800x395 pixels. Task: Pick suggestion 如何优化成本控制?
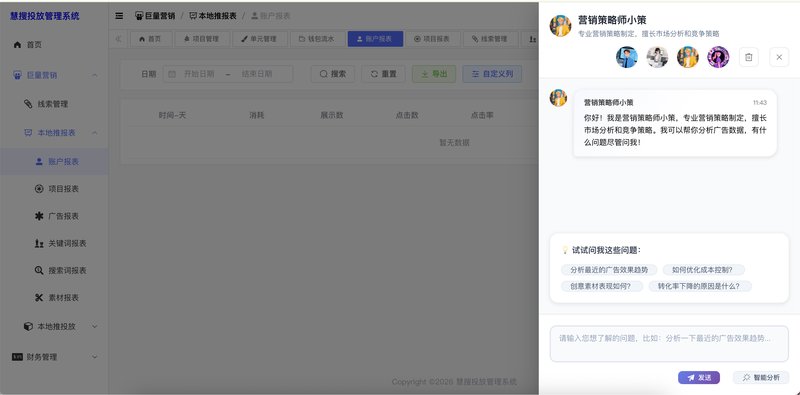[704, 270]
